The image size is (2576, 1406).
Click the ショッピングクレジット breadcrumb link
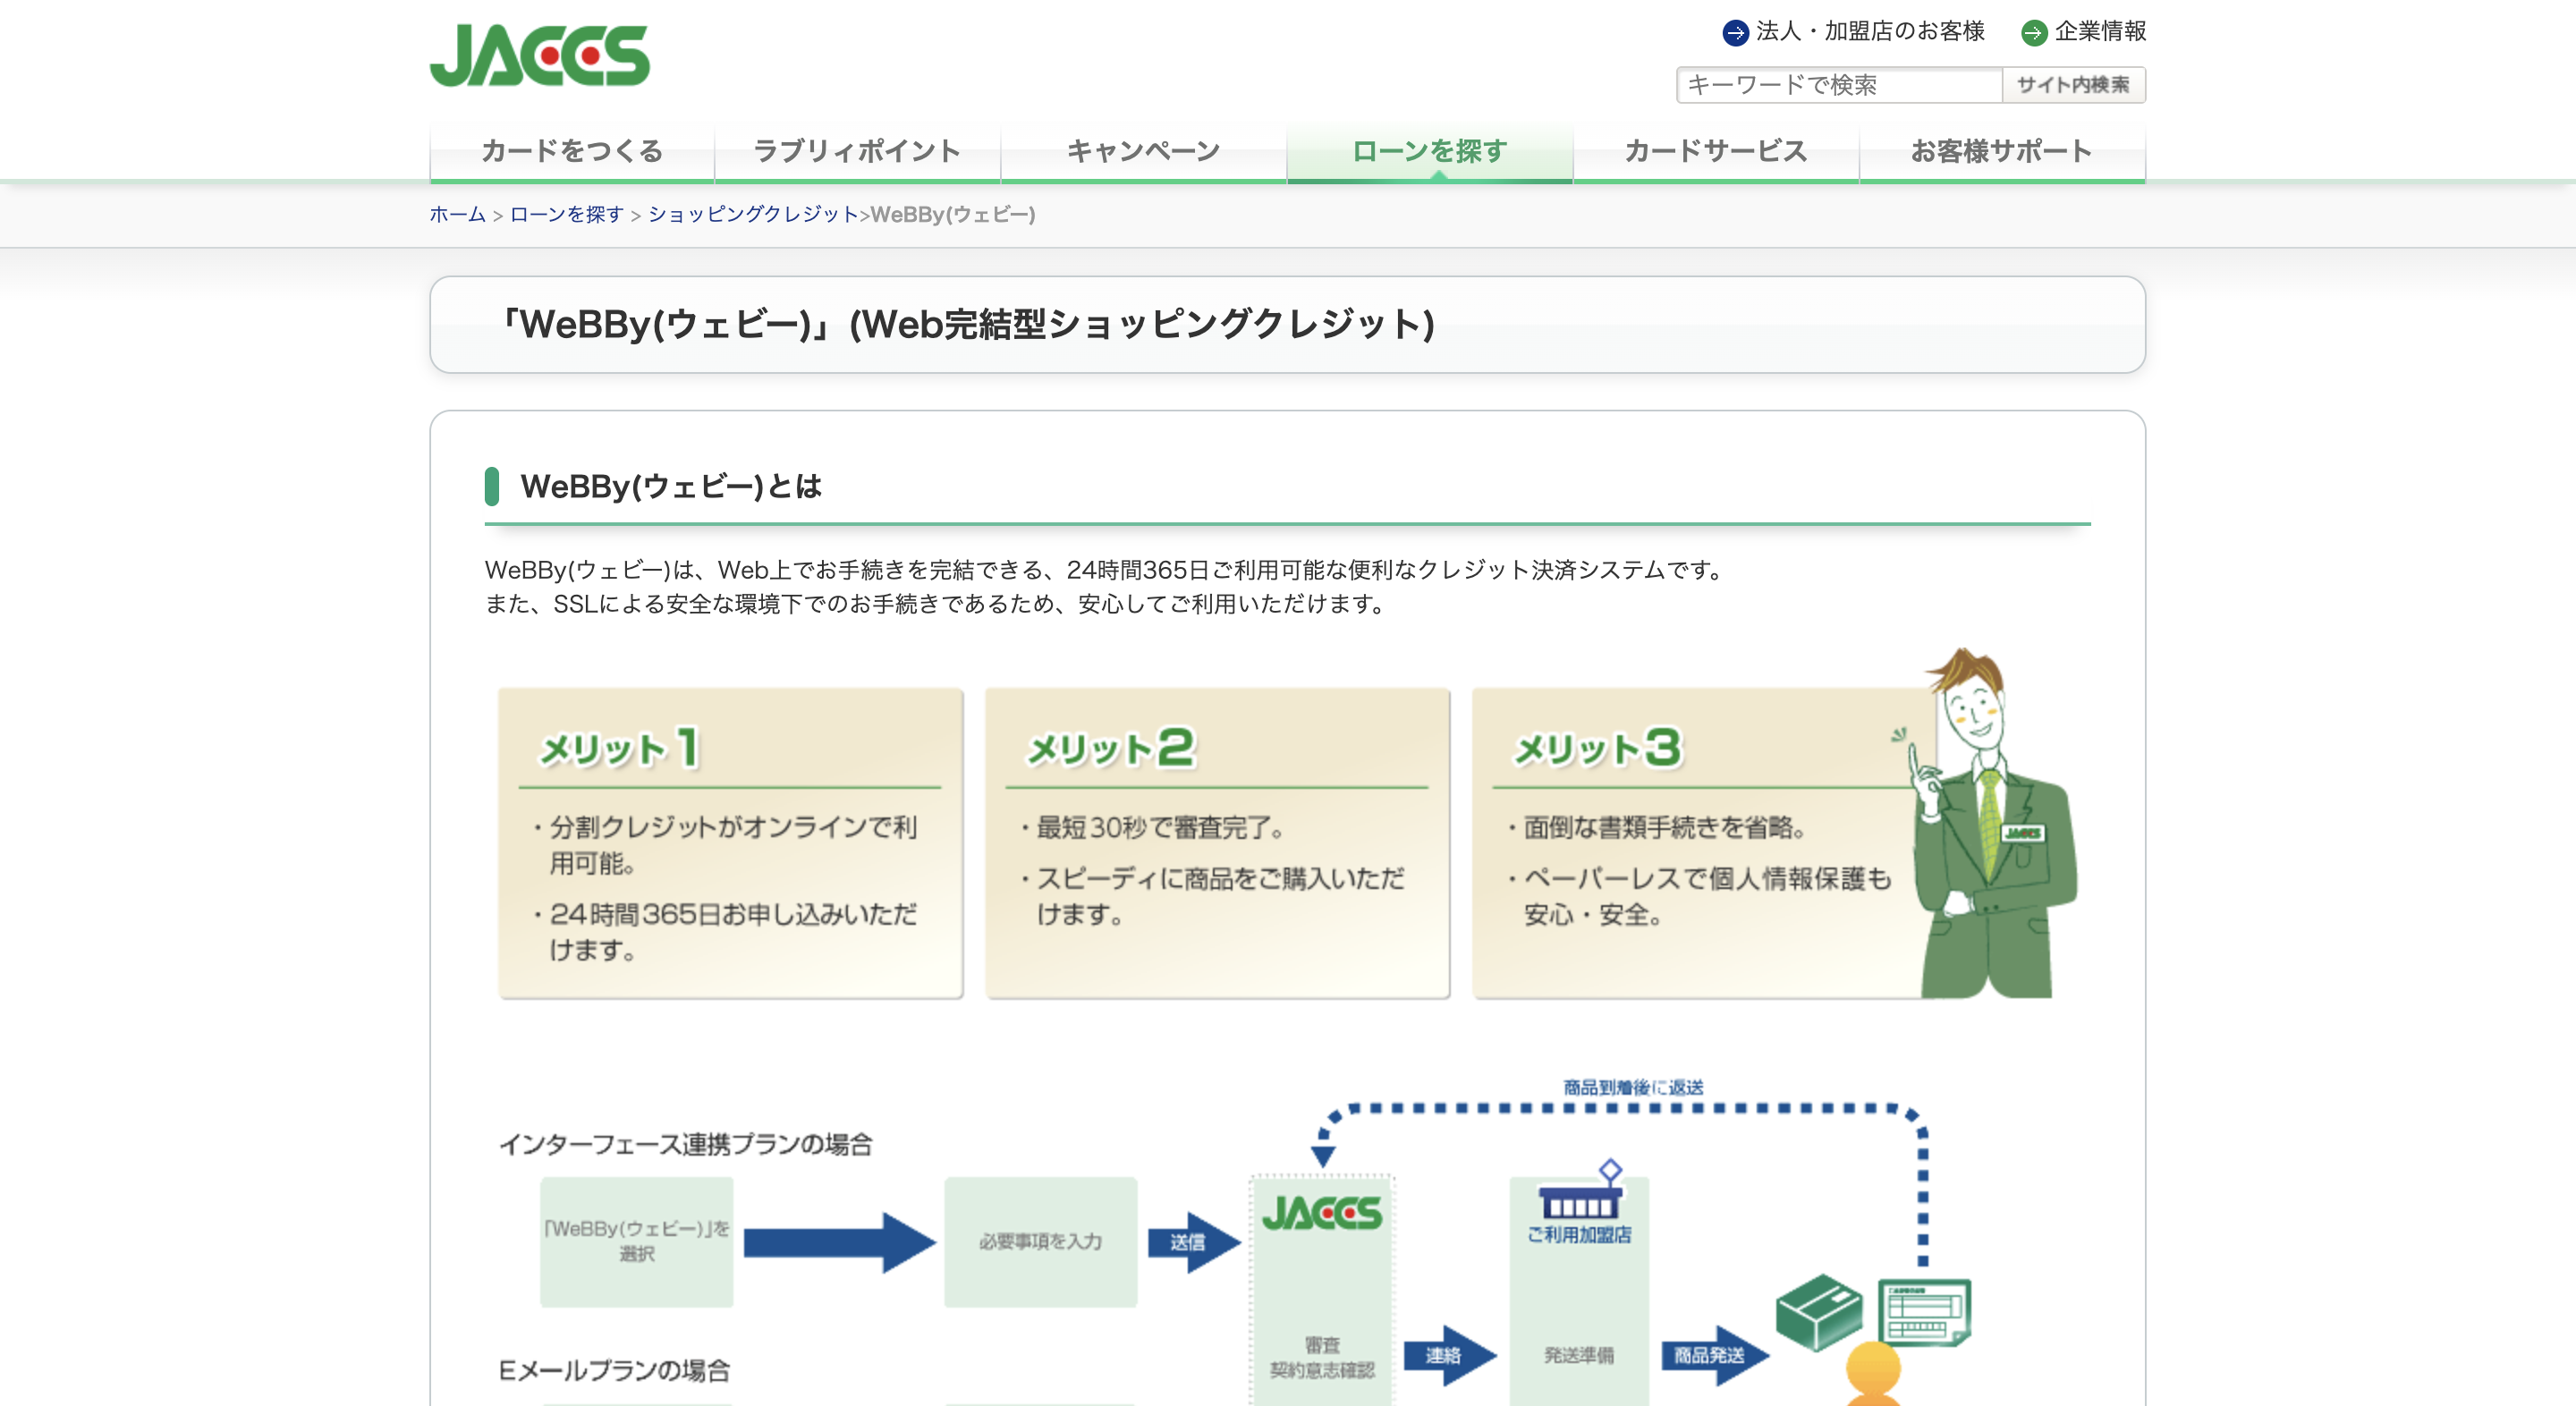point(754,214)
